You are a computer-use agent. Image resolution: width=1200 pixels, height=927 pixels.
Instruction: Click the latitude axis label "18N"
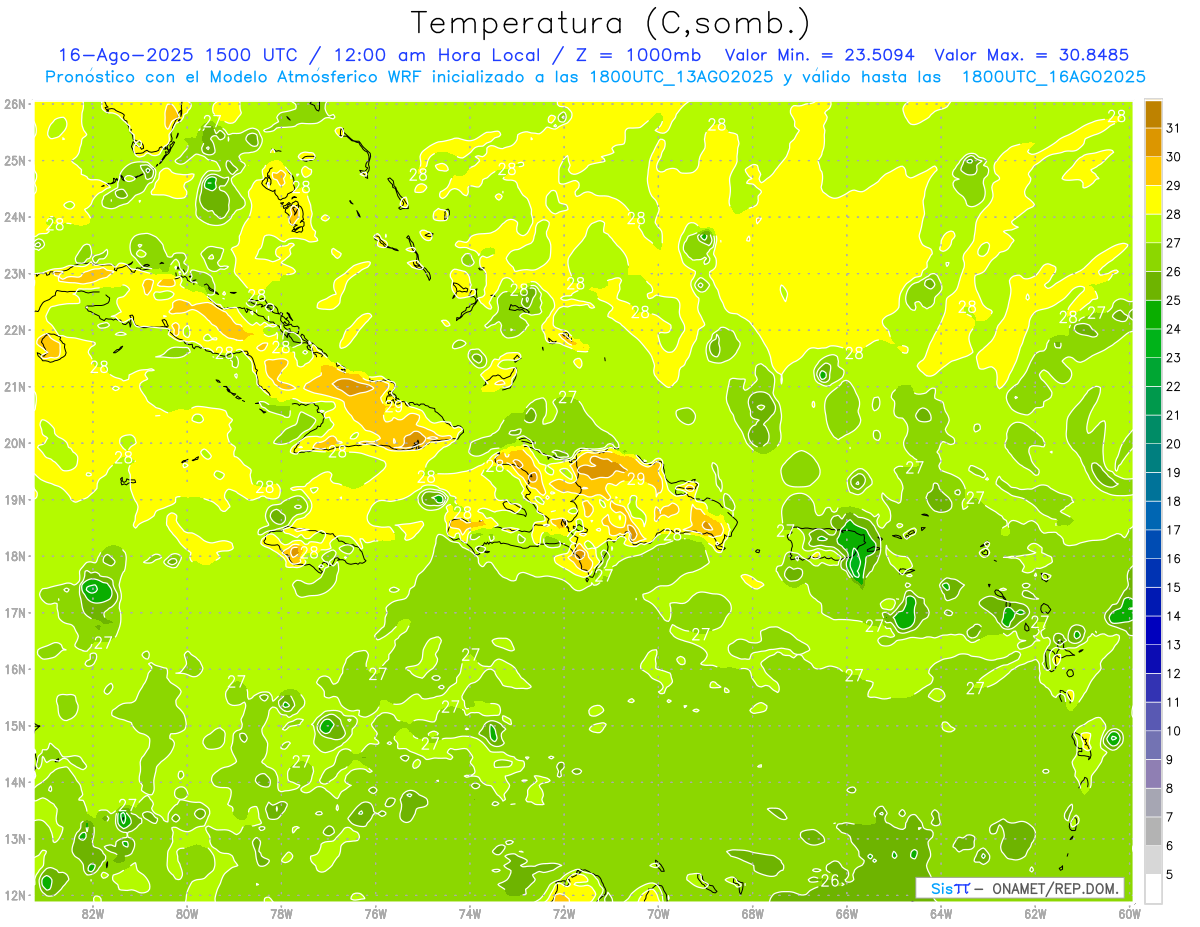click(x=15, y=556)
